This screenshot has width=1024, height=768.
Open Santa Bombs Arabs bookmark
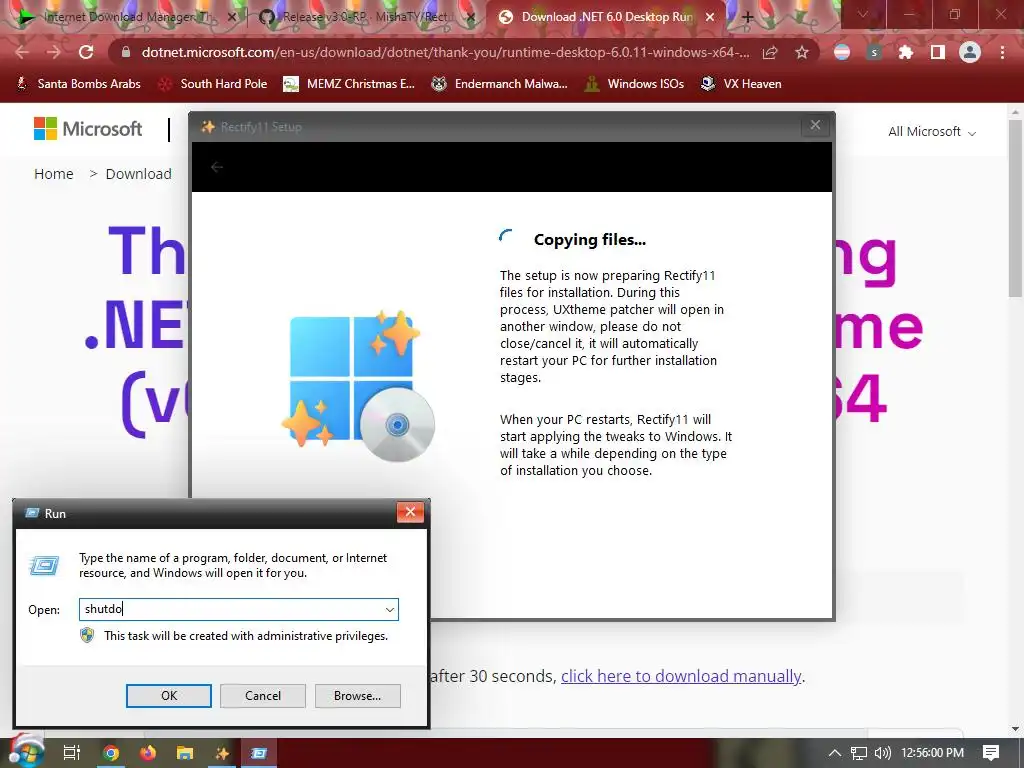(78, 84)
